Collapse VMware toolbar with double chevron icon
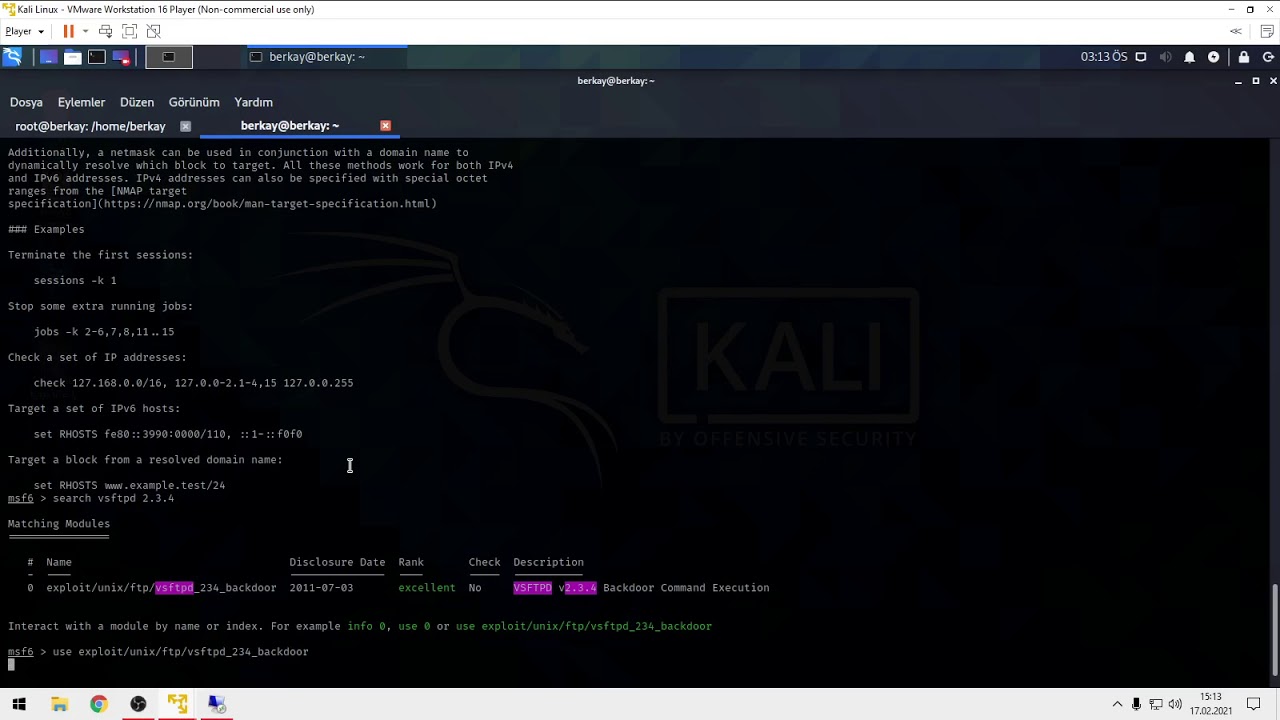The height and width of the screenshot is (720, 1280). click(1236, 31)
